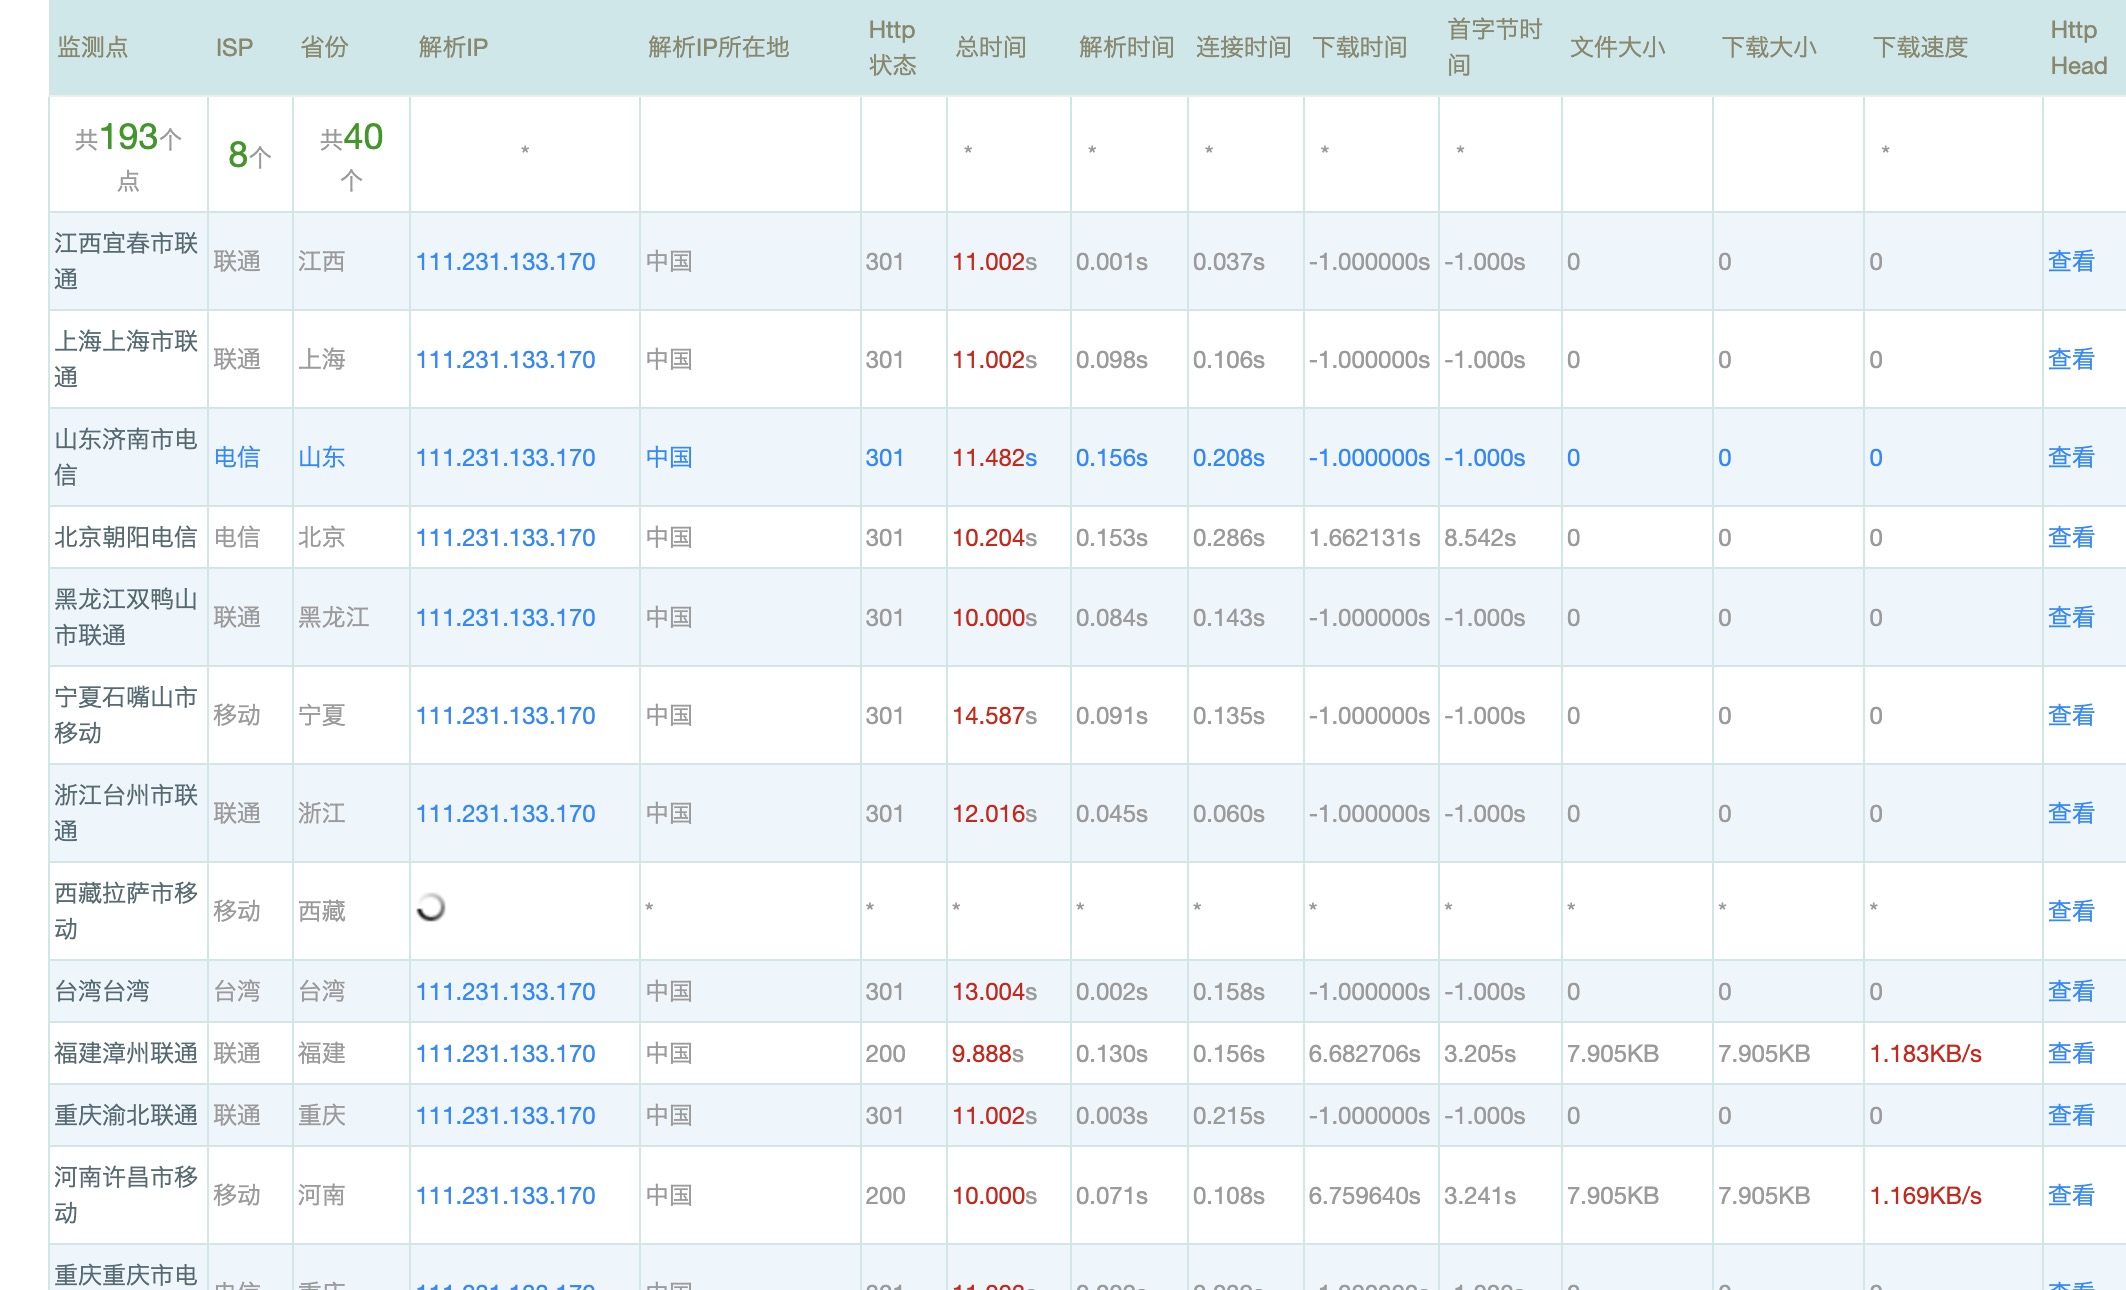
Task: Click the 下载速度 column header
Action: (1920, 47)
